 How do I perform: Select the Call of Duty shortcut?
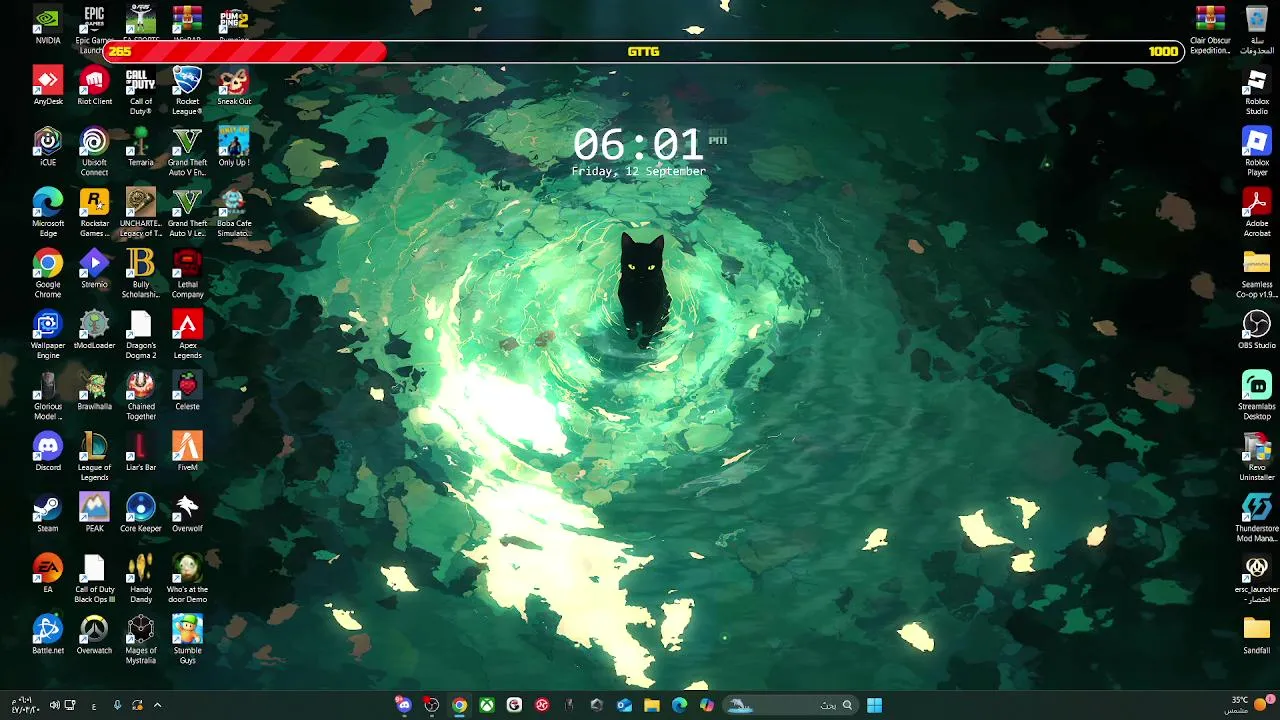(141, 91)
